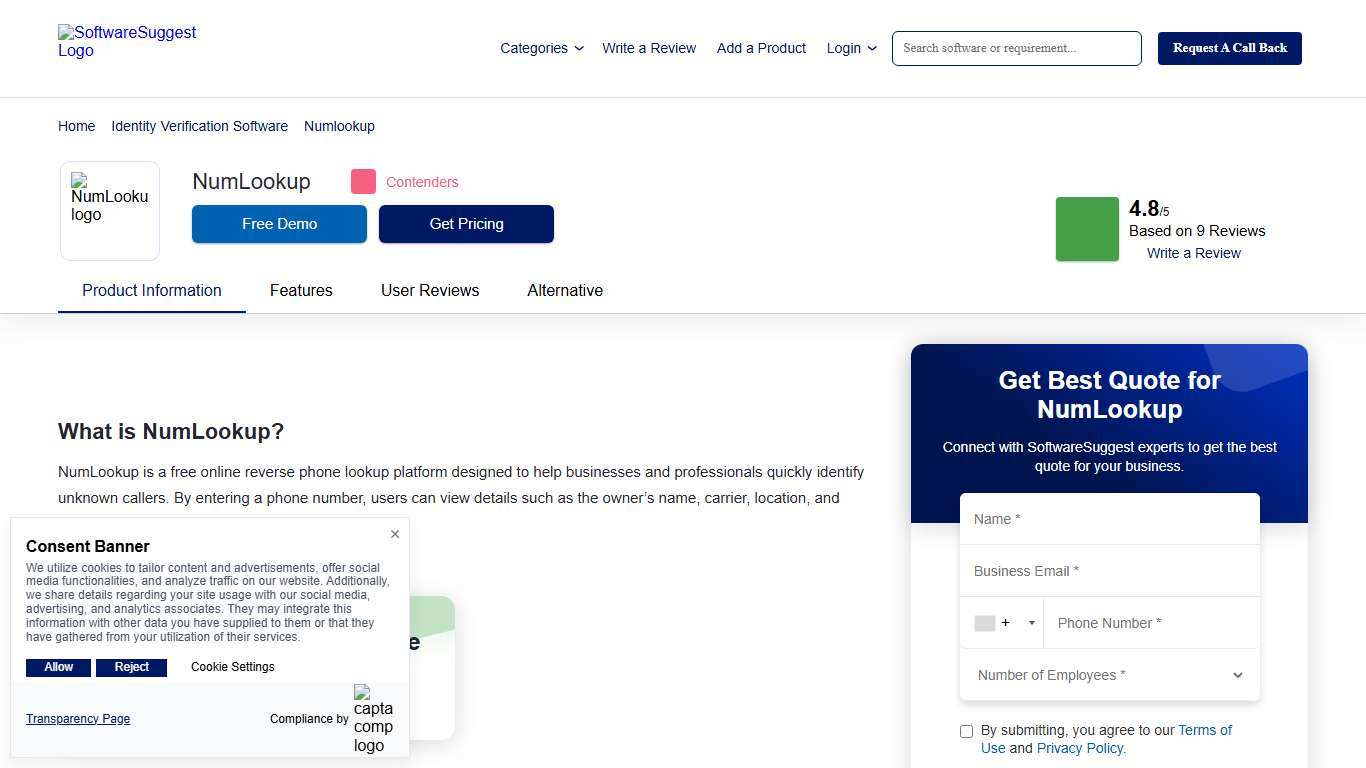1366x768 pixels.
Task: Close the Consent Banner with the X
Action: pyautogui.click(x=394, y=534)
